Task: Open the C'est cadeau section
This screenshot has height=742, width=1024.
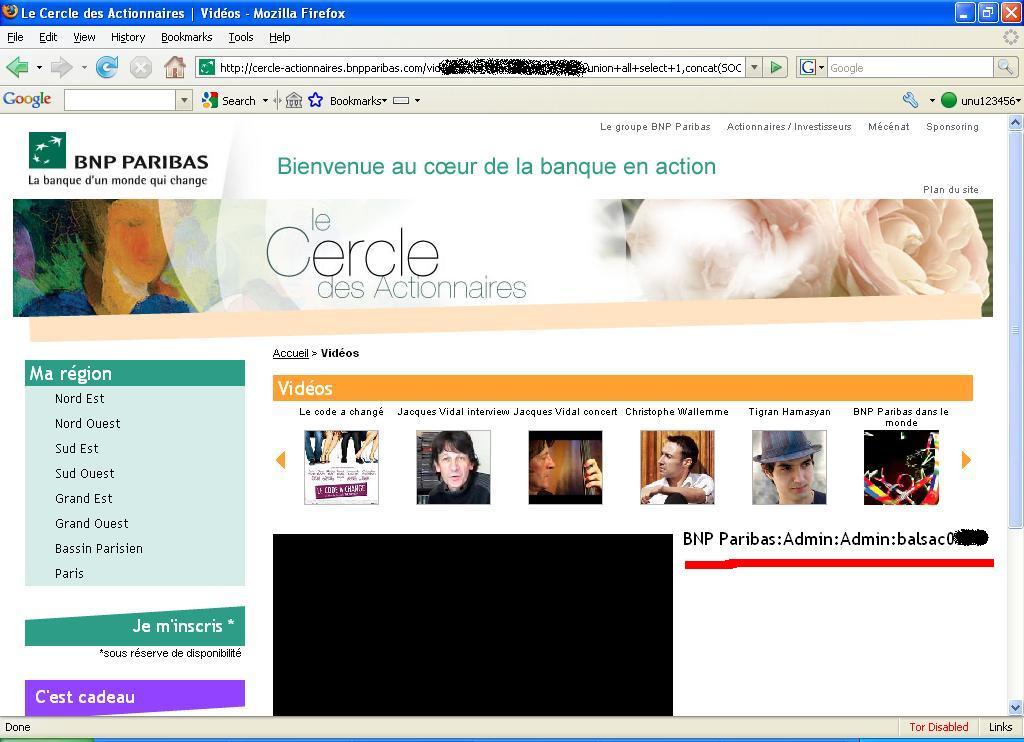Action: [x=135, y=697]
